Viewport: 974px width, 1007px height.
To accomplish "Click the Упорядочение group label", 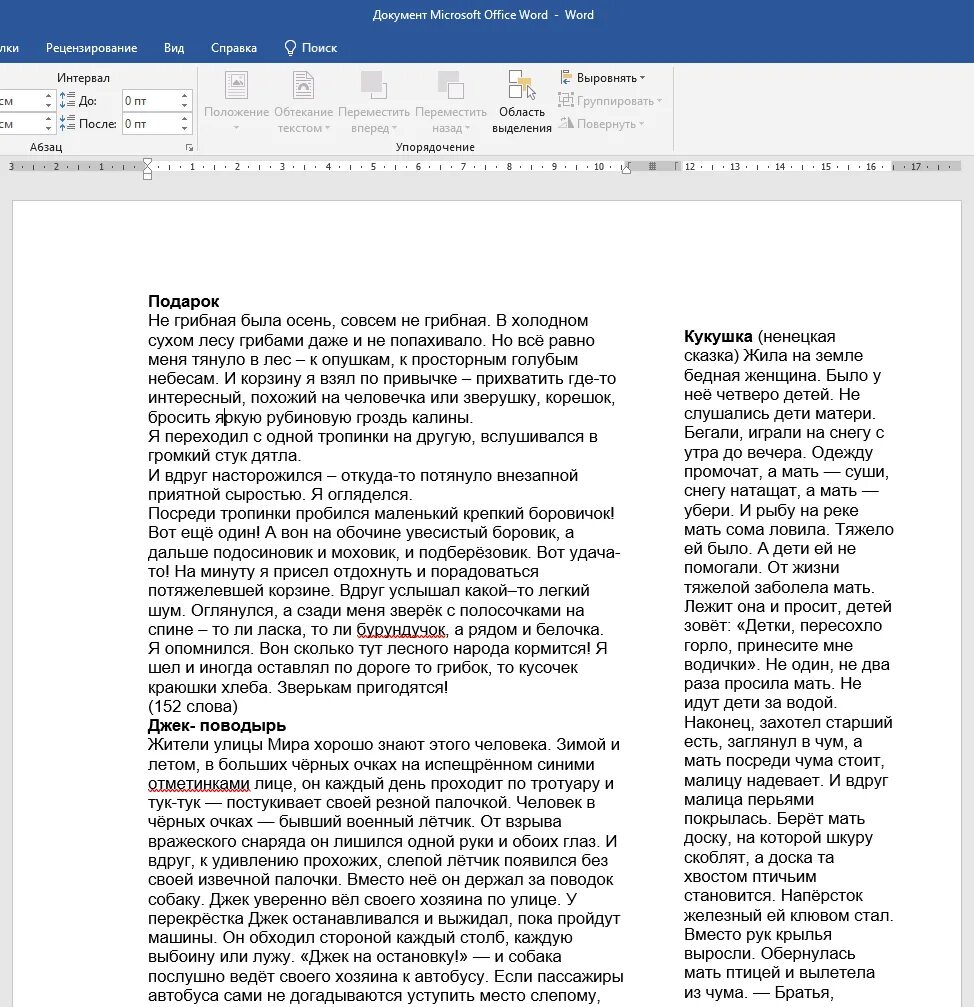I will tap(435, 147).
